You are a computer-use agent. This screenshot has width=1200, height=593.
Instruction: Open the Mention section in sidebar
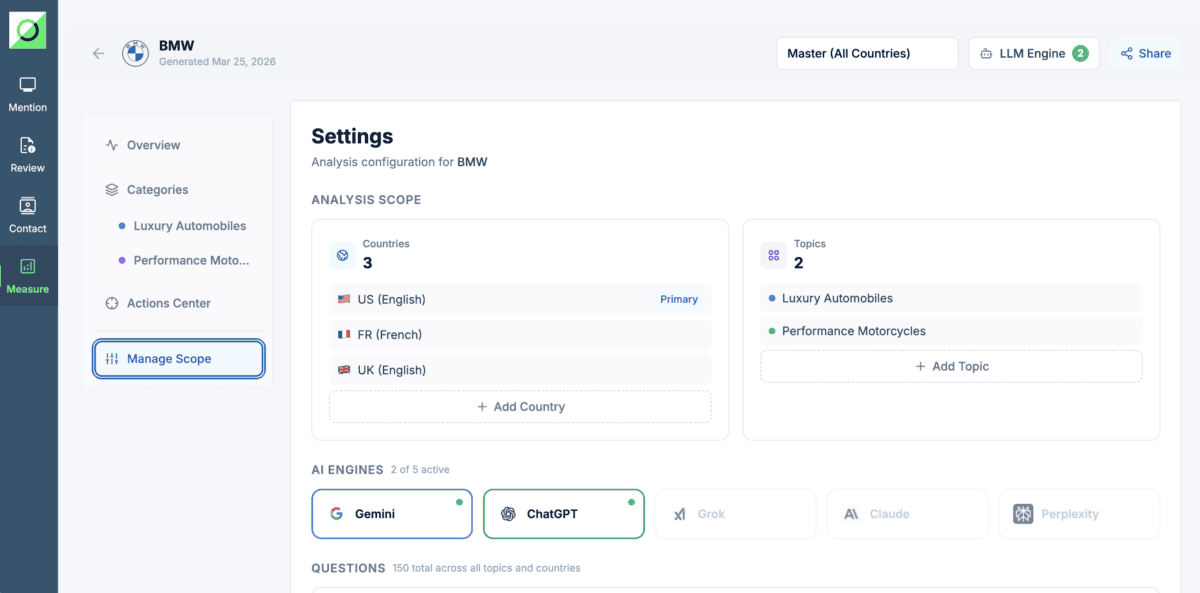tap(28, 94)
